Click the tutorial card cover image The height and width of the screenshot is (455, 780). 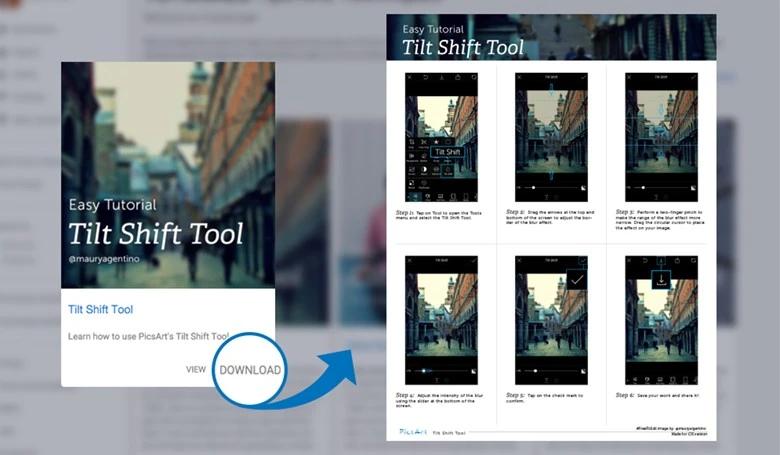(168, 175)
